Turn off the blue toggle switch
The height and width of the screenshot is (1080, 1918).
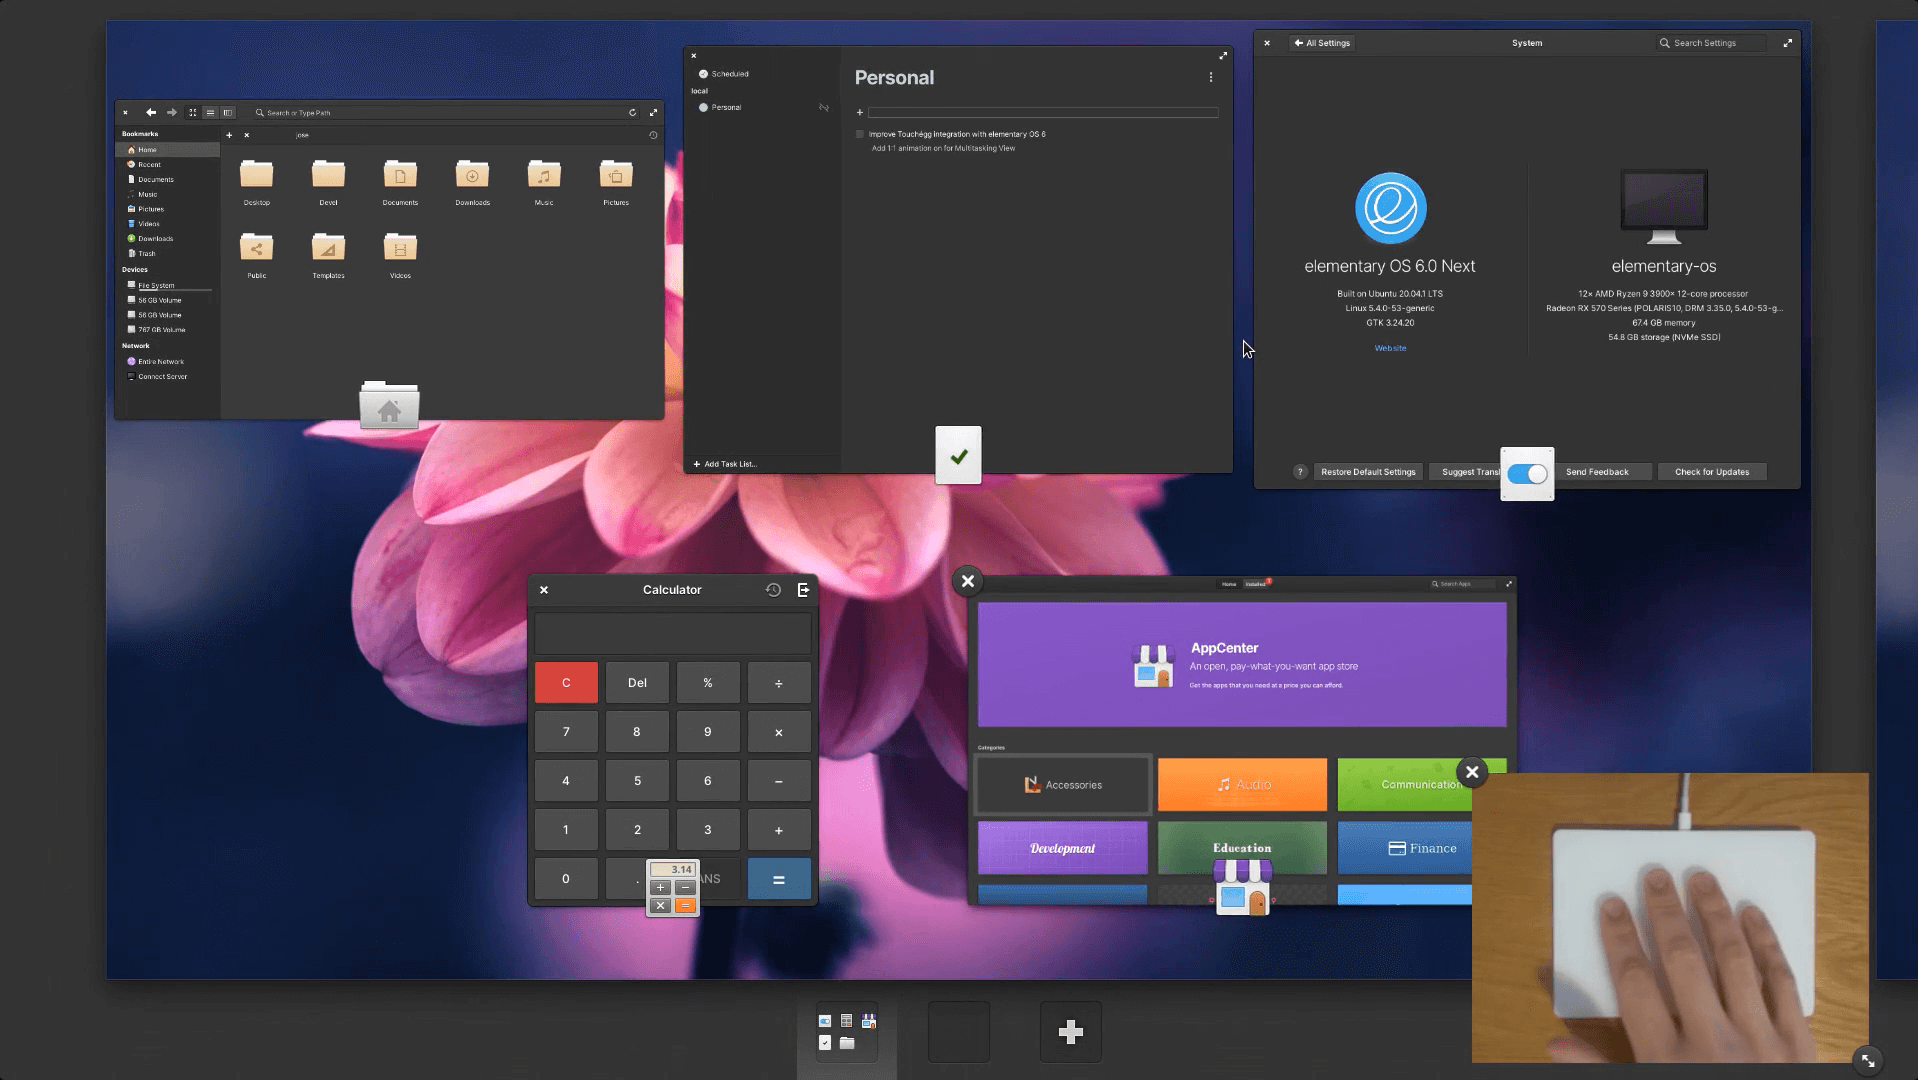point(1529,474)
